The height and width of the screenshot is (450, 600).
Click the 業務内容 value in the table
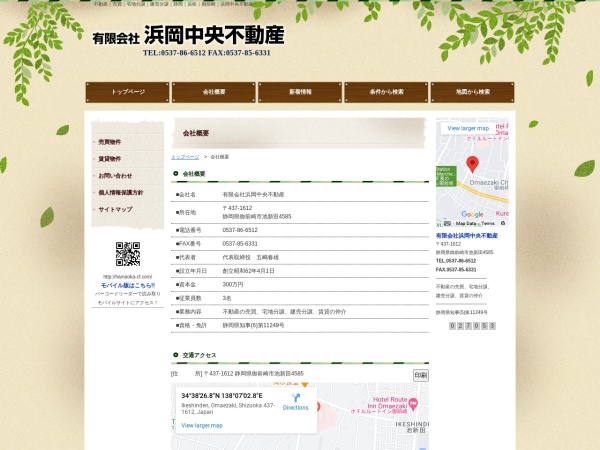(284, 312)
